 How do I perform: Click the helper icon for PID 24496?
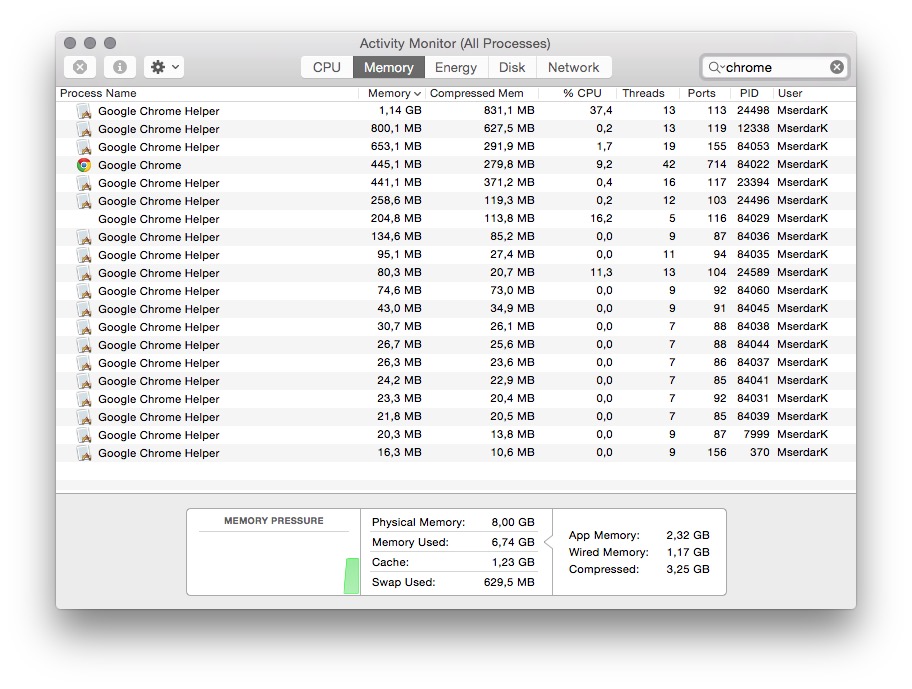[x=84, y=201]
